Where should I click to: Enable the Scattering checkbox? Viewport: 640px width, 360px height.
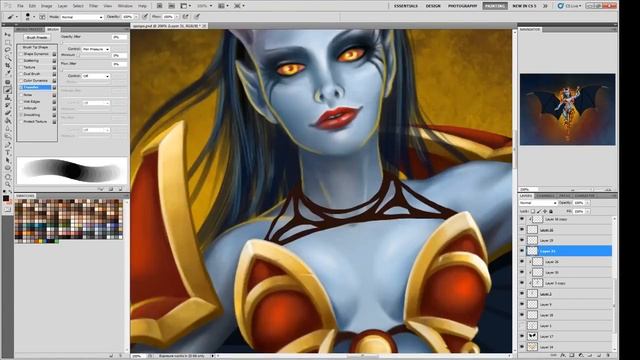pyautogui.click(x=21, y=60)
